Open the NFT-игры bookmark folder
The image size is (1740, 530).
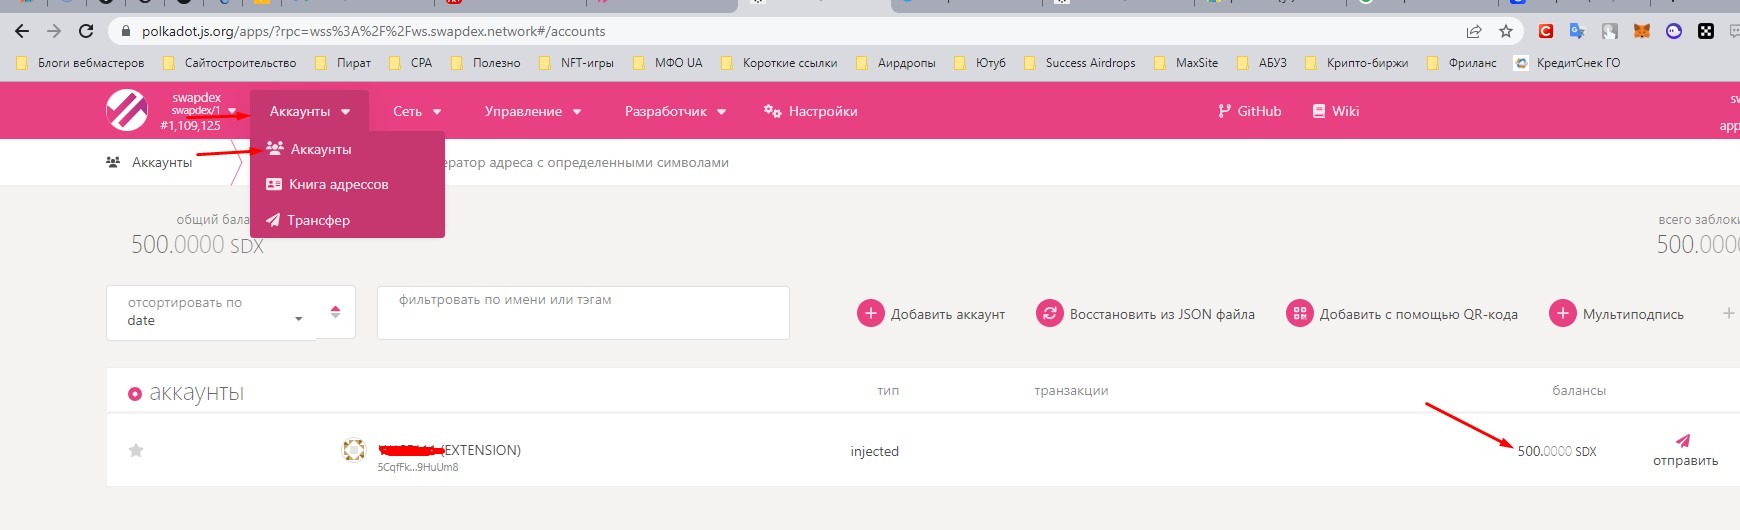tap(576, 63)
